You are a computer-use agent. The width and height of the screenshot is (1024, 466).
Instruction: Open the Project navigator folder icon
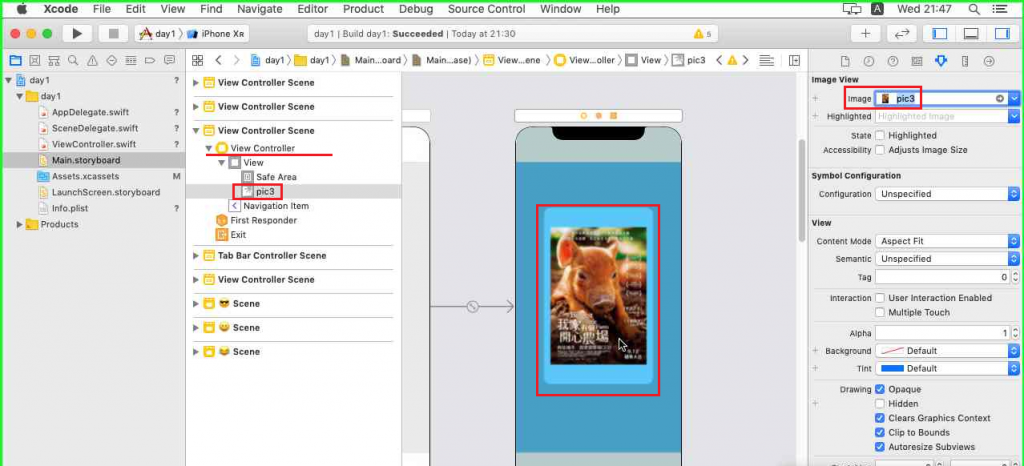tap(16, 61)
